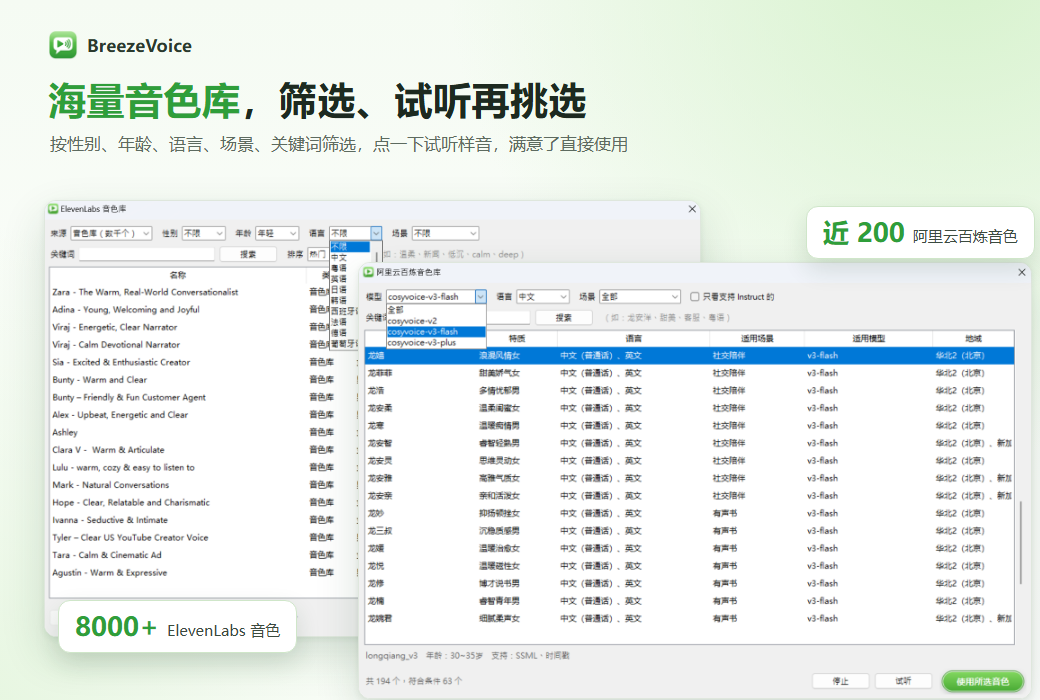Select 博才说书男 voice row

tap(689, 583)
